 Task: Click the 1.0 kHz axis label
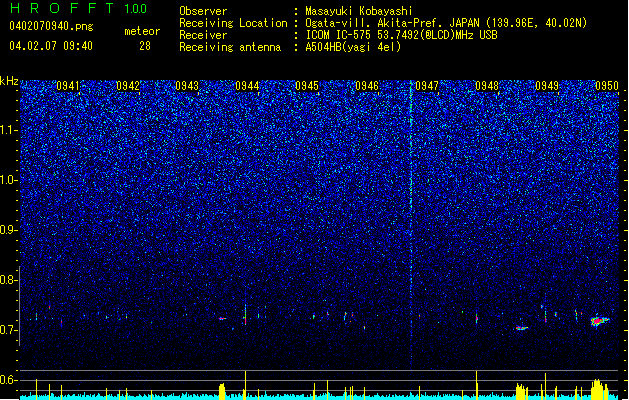click(8, 180)
